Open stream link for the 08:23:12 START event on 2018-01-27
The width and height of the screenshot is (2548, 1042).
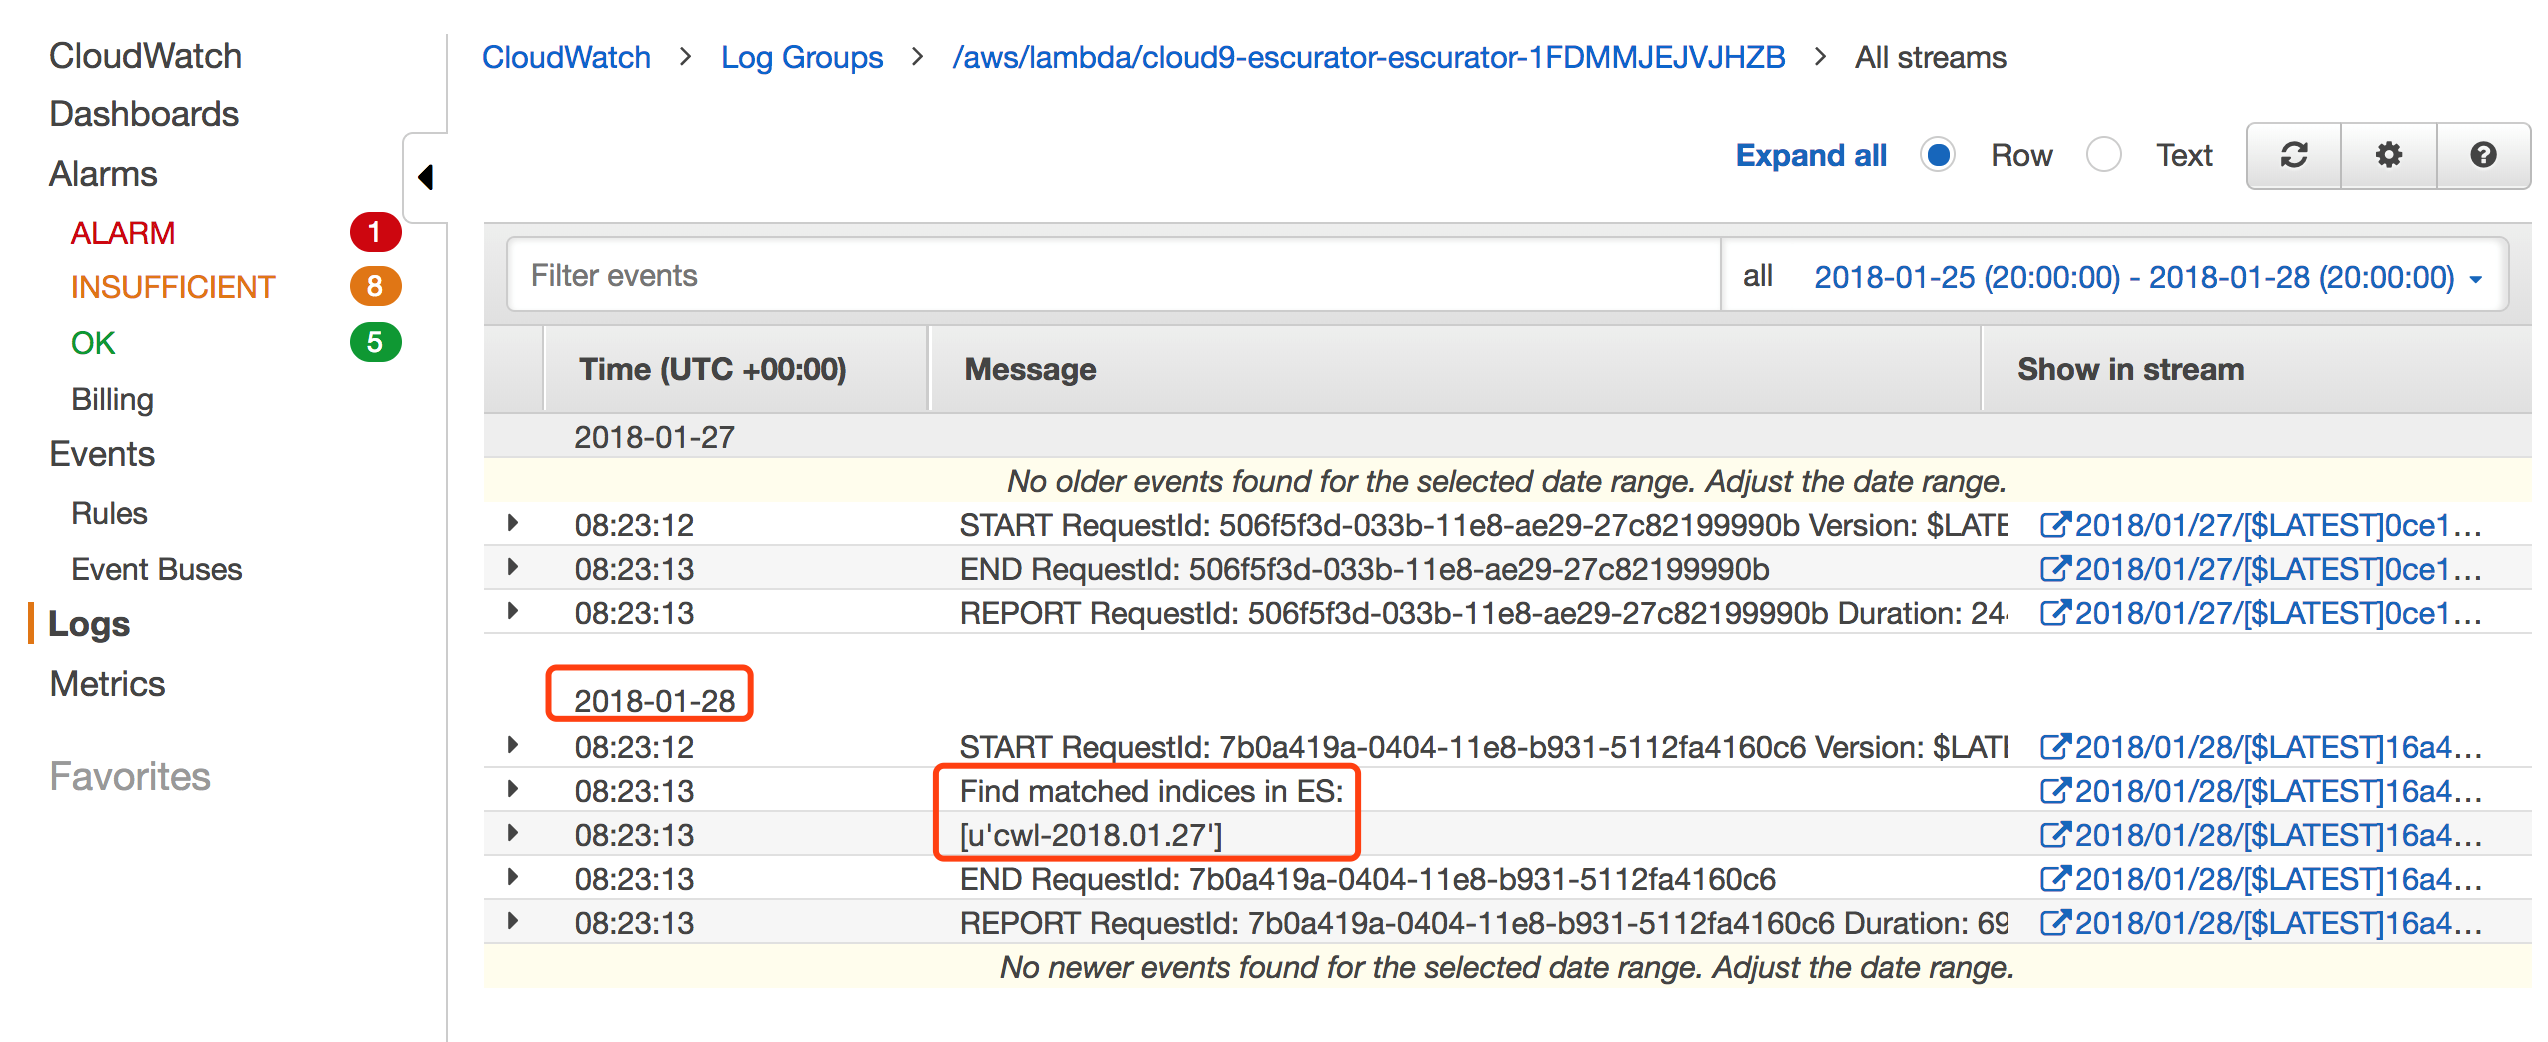(2260, 525)
